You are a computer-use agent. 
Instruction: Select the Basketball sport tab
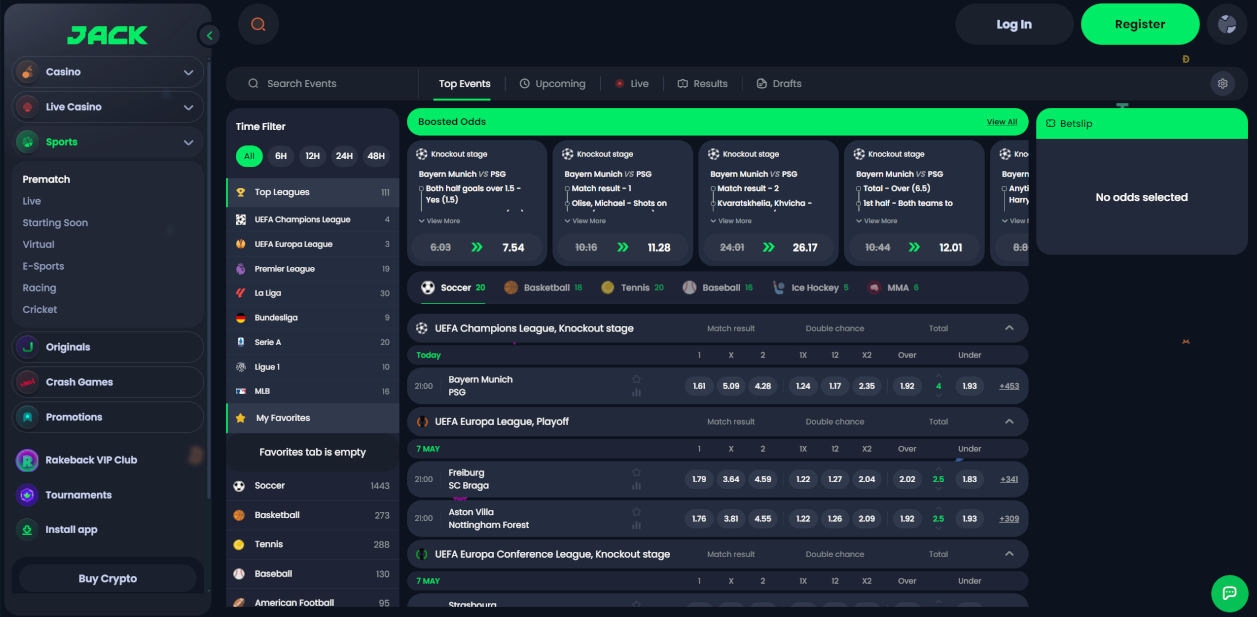tap(543, 288)
